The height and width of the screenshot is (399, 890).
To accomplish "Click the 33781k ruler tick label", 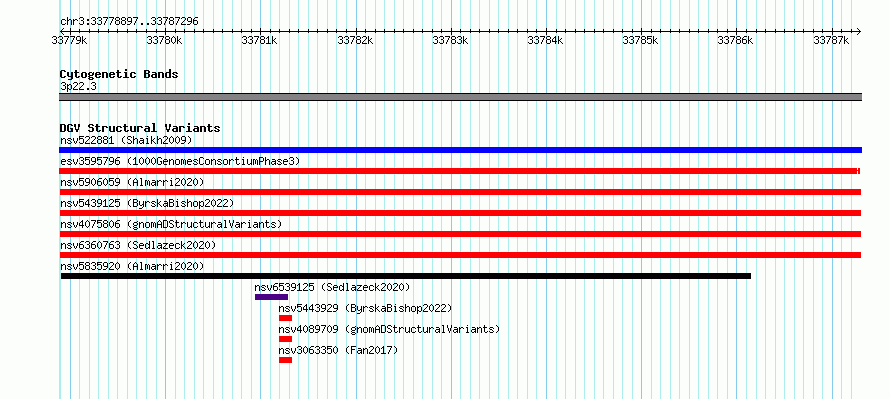I will pyautogui.click(x=260, y=40).
